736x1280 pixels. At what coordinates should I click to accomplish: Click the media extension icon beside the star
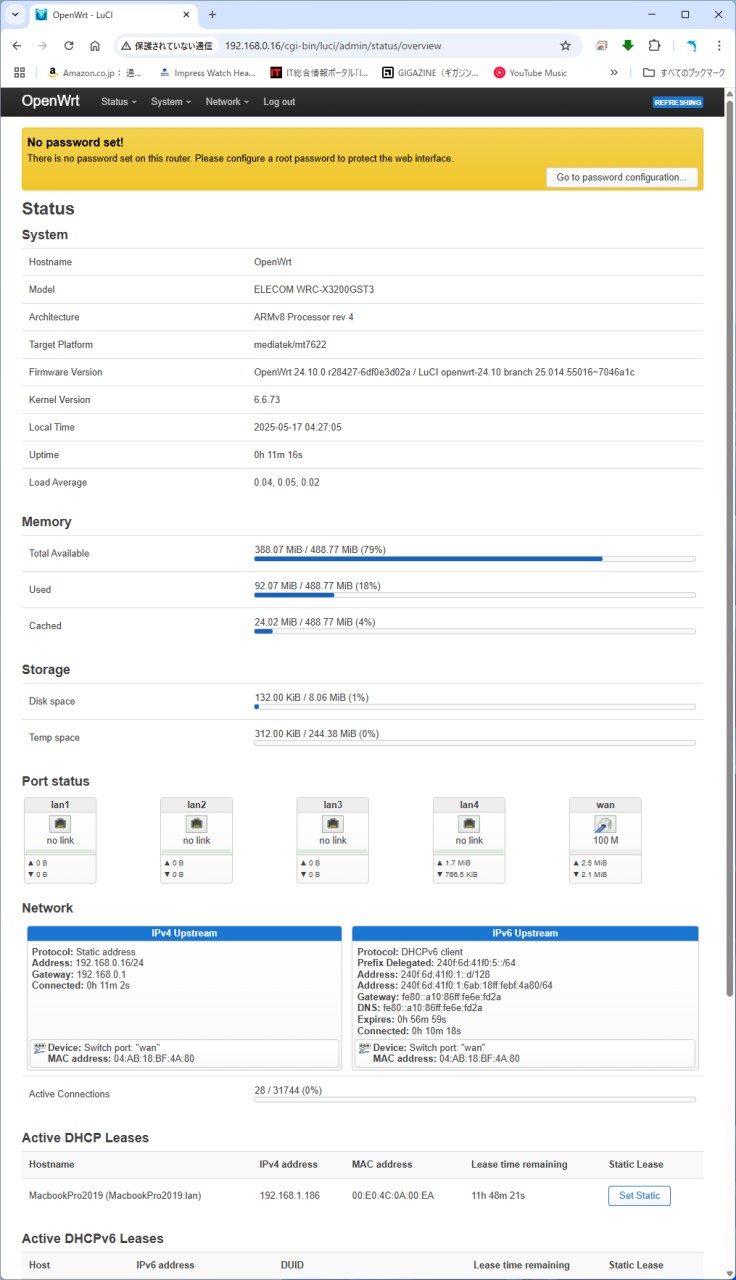(602, 46)
